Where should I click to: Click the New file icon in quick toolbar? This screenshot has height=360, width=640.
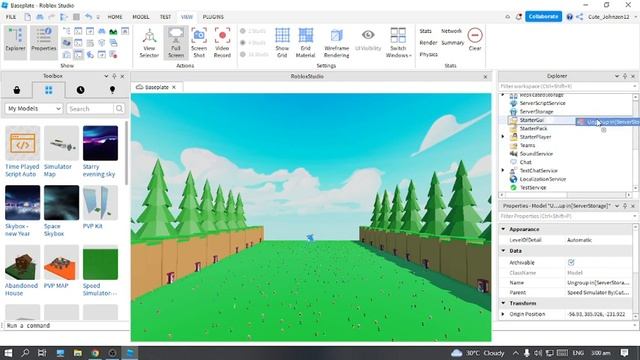27,17
